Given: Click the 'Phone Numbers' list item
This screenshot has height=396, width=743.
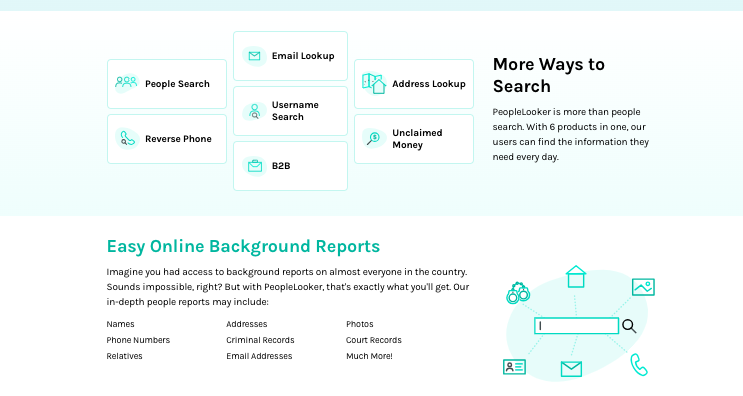Looking at the screenshot, I should (x=138, y=340).
